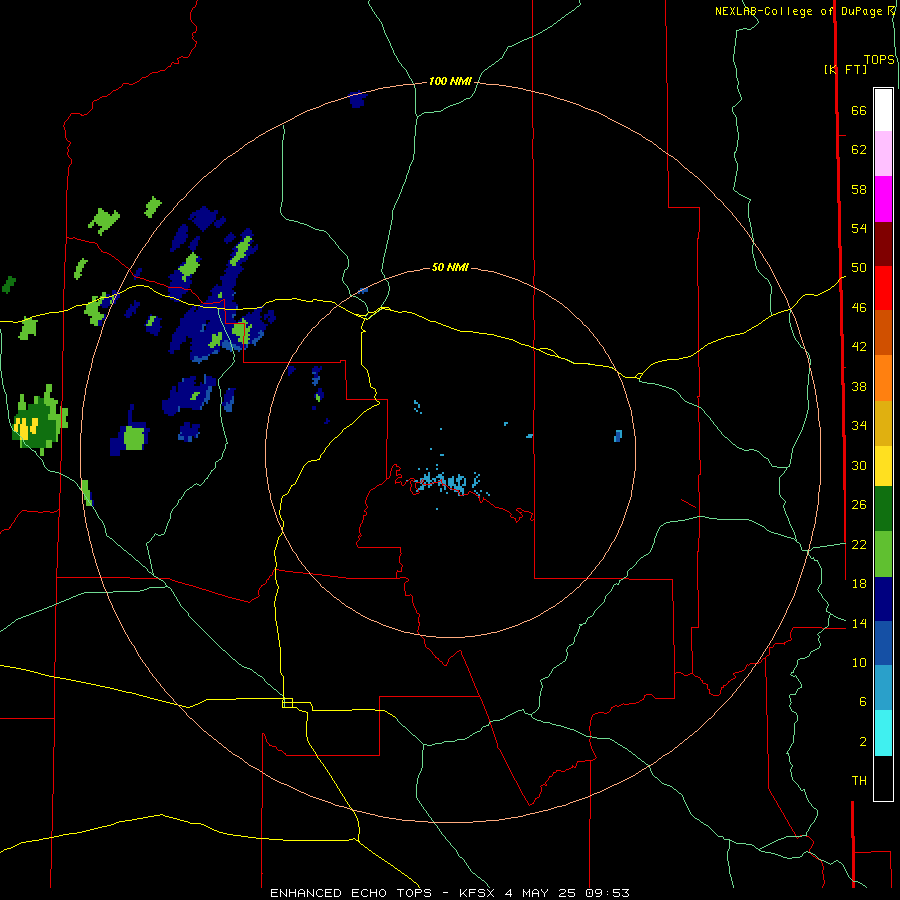Click the gold legend swatch

(883, 423)
